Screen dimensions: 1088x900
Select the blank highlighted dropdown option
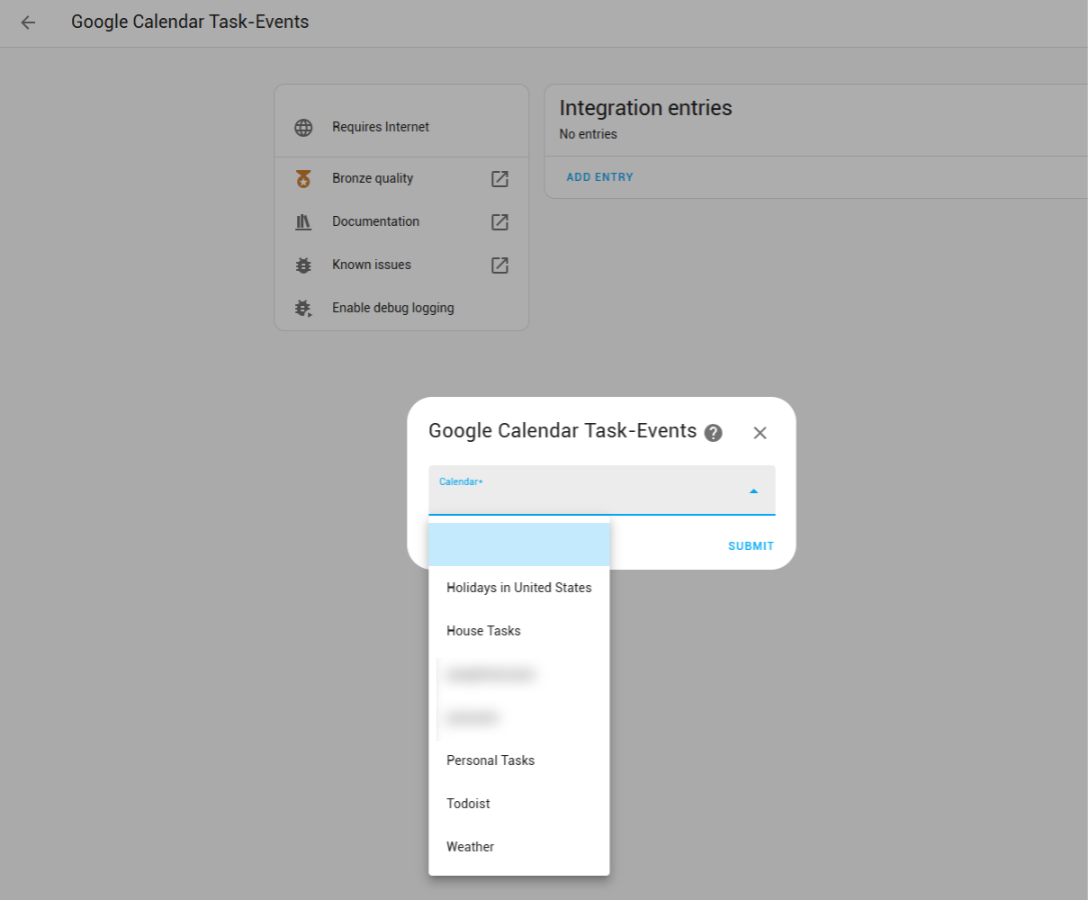(x=518, y=545)
